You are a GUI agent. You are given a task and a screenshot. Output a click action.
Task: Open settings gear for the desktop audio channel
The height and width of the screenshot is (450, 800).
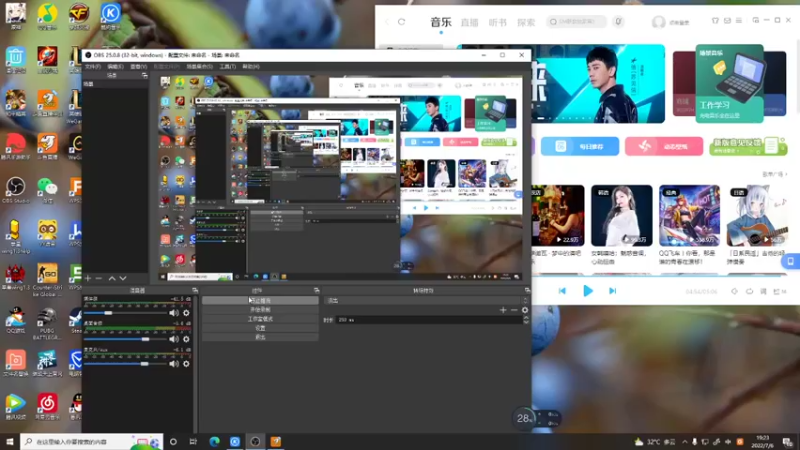(x=186, y=339)
